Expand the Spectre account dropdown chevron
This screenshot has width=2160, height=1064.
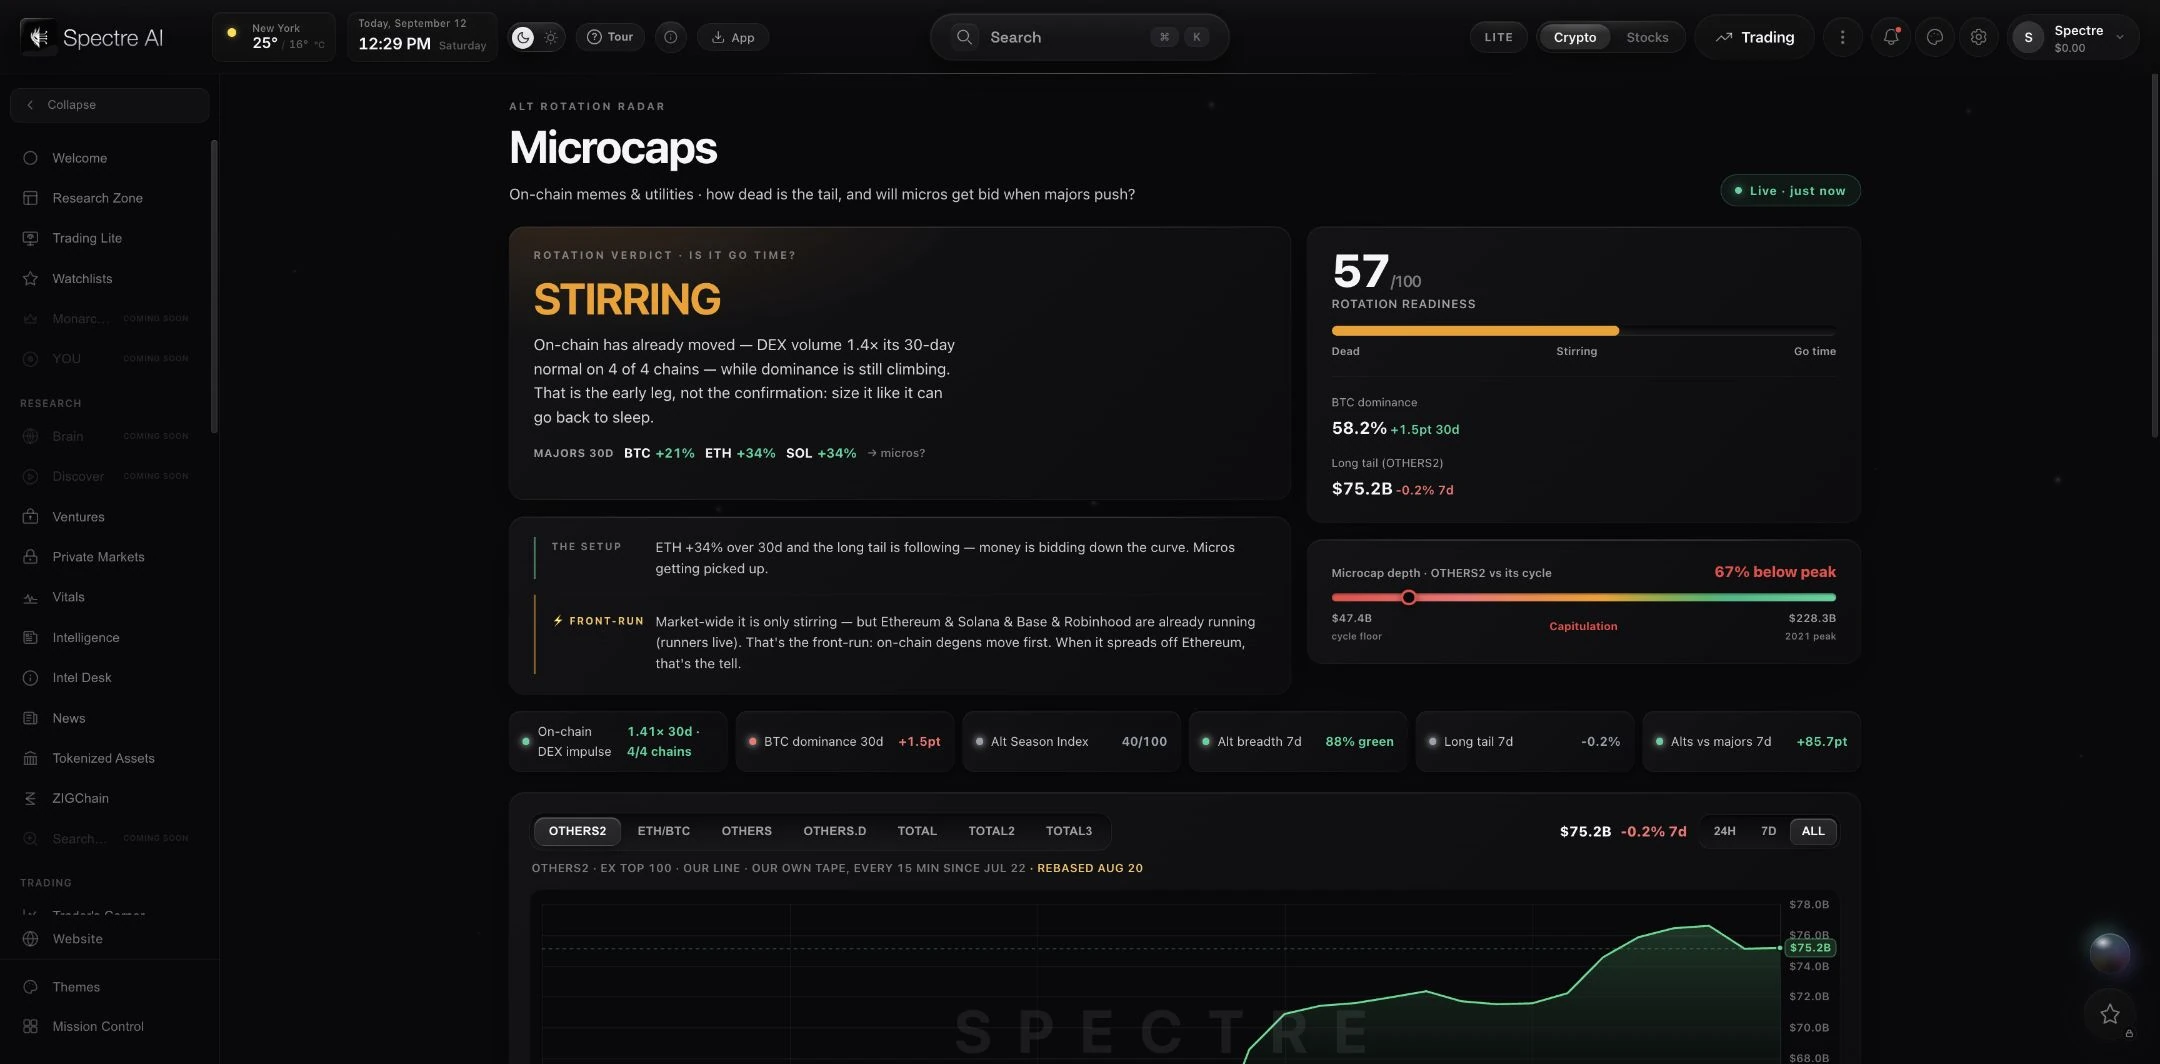coord(2119,37)
